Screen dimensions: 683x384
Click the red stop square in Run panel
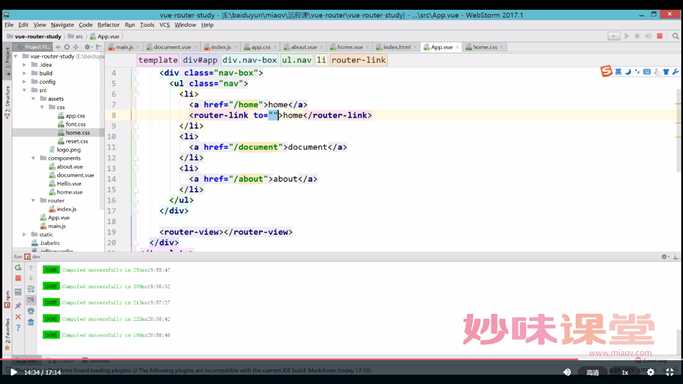tap(18, 278)
